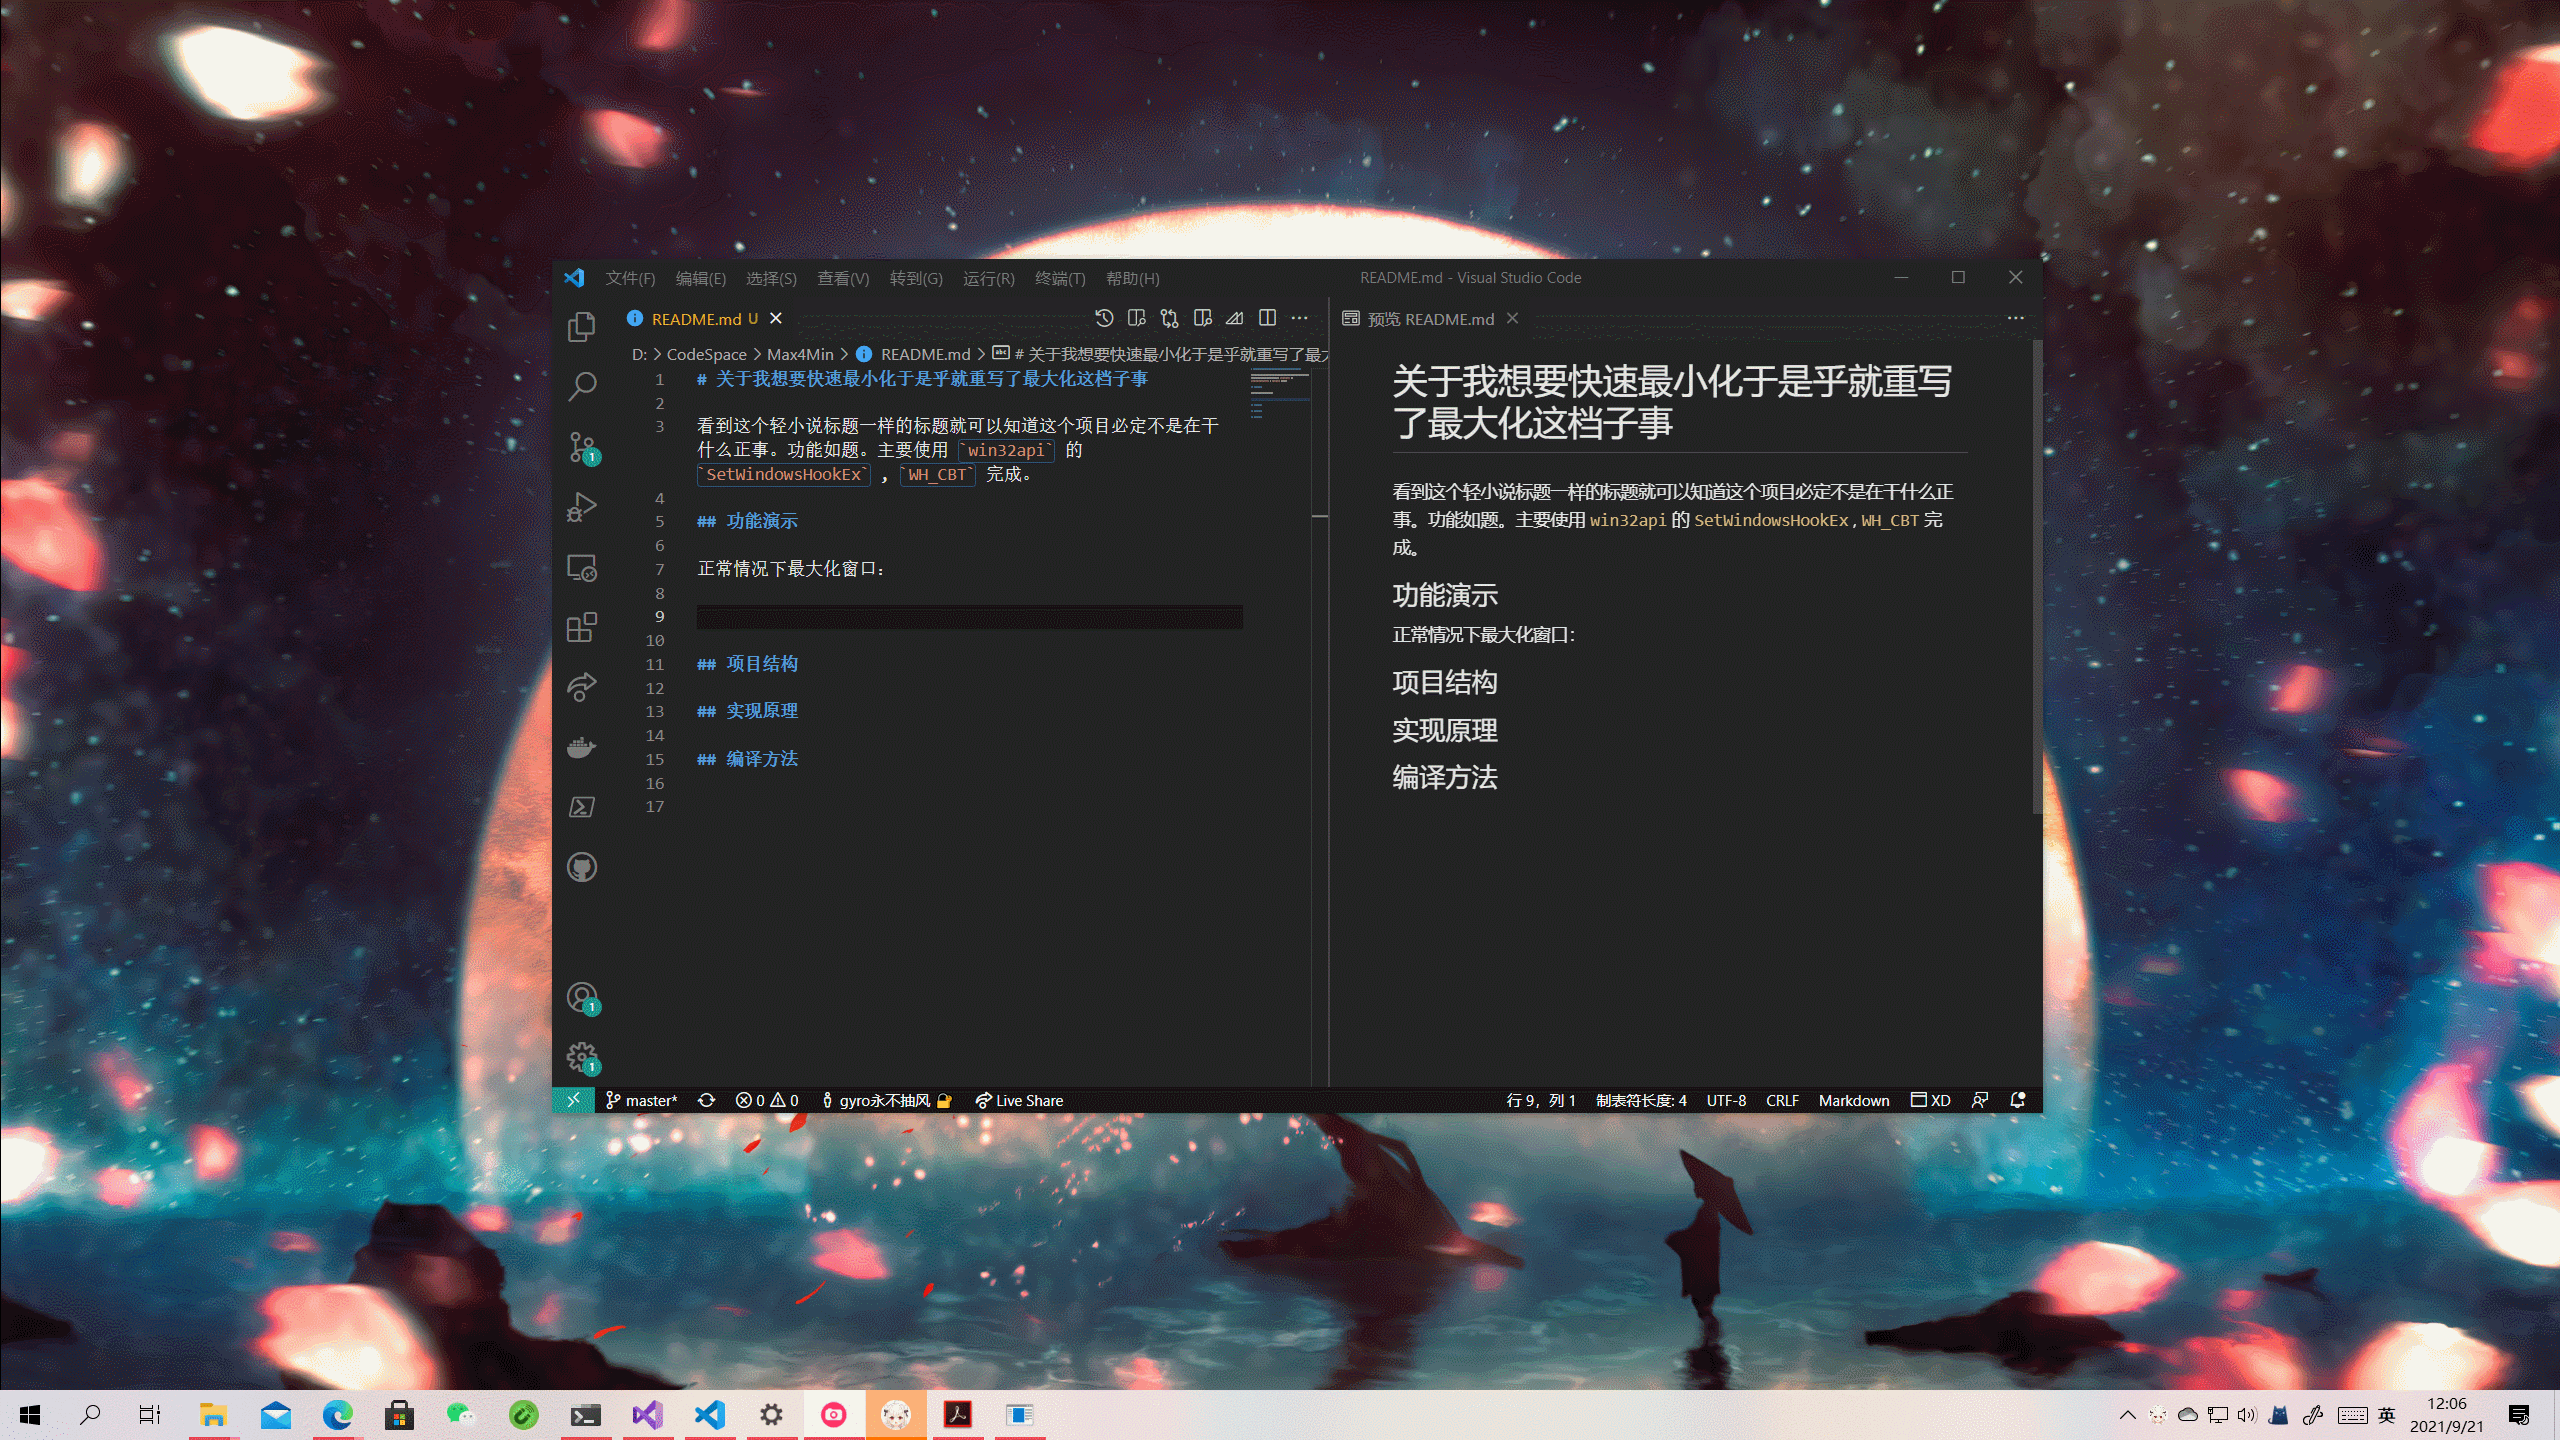This screenshot has width=2560, height=1440.
Task: Open the Source Control view
Action: tap(582, 447)
